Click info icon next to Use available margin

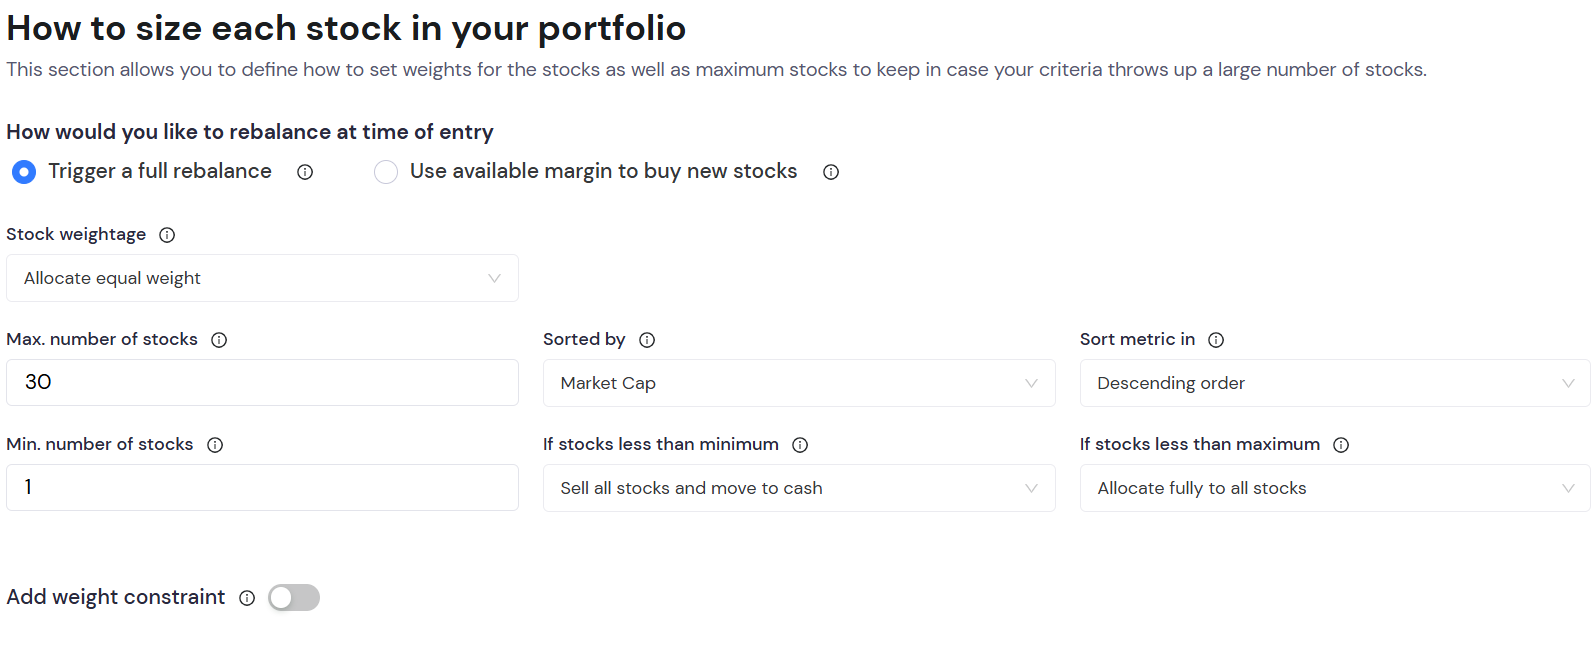(831, 172)
